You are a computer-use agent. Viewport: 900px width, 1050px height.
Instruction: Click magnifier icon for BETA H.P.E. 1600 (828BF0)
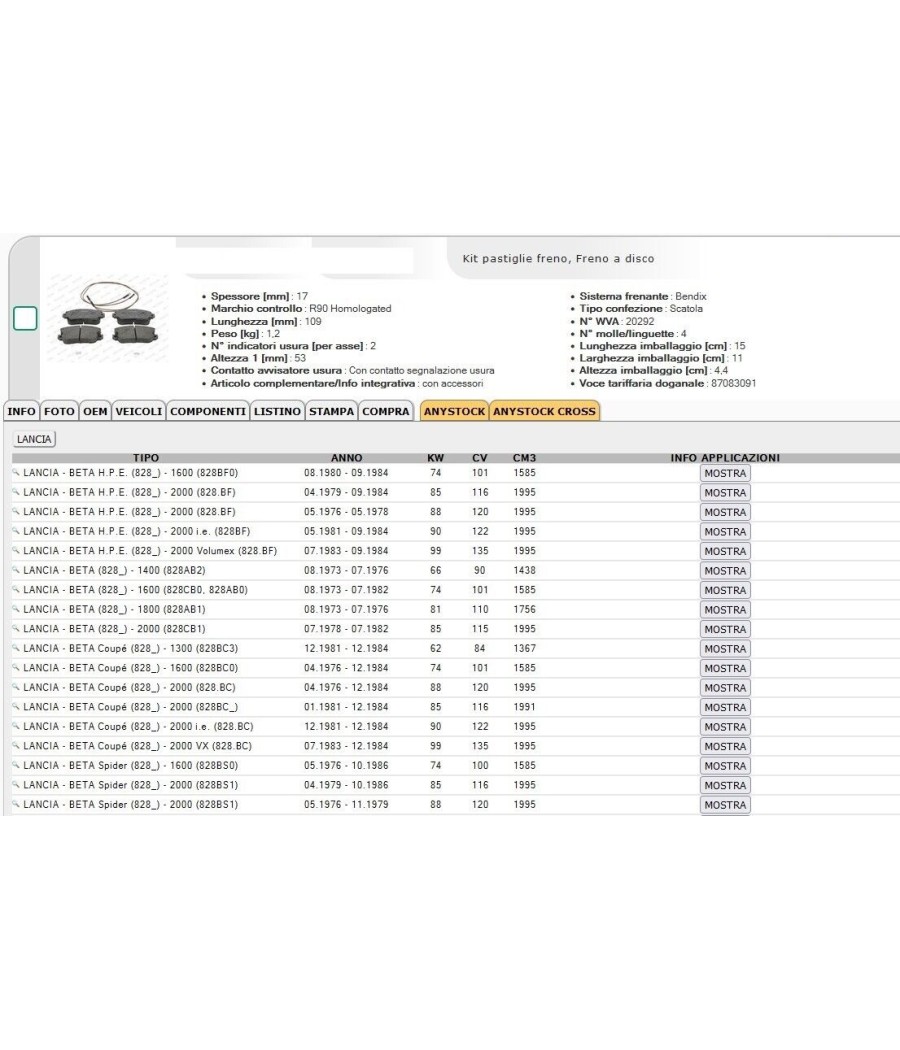tap(16, 472)
